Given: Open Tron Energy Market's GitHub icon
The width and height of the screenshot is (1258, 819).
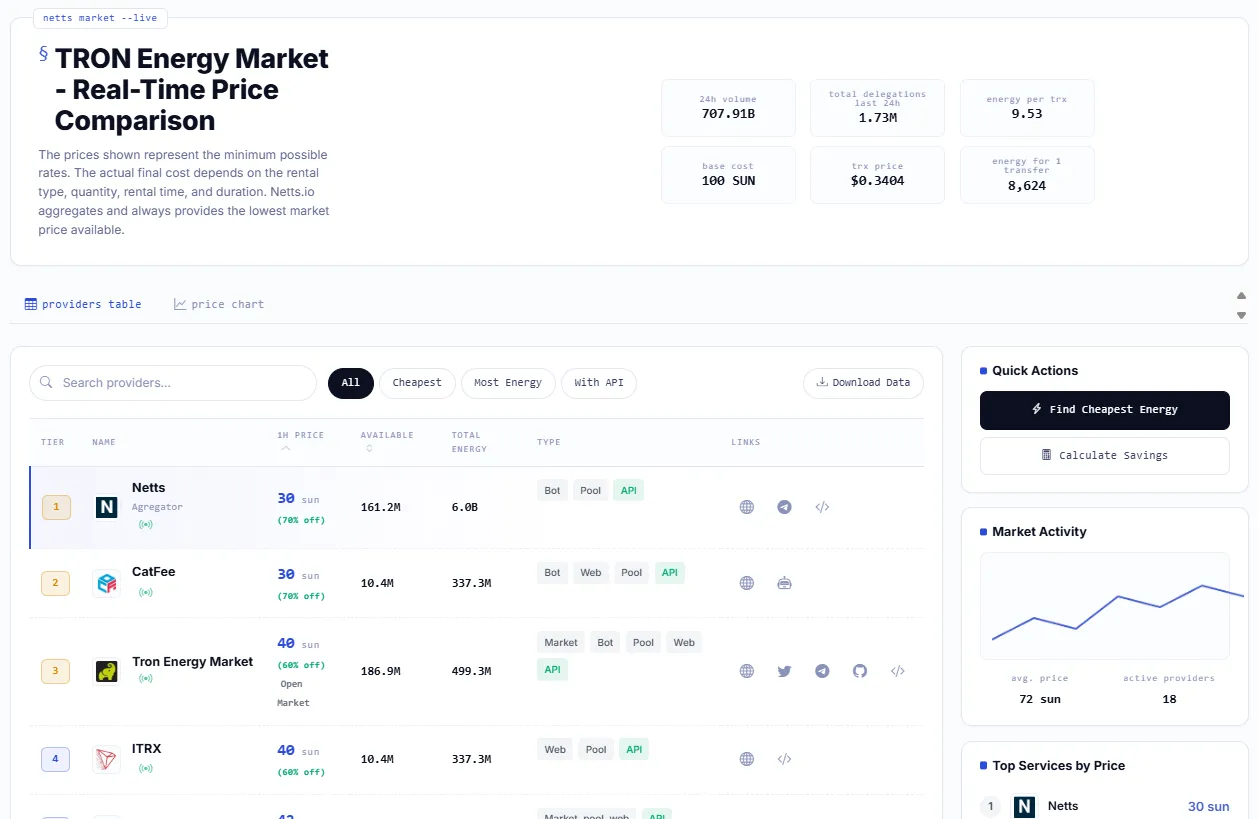Looking at the screenshot, I should click(860, 671).
